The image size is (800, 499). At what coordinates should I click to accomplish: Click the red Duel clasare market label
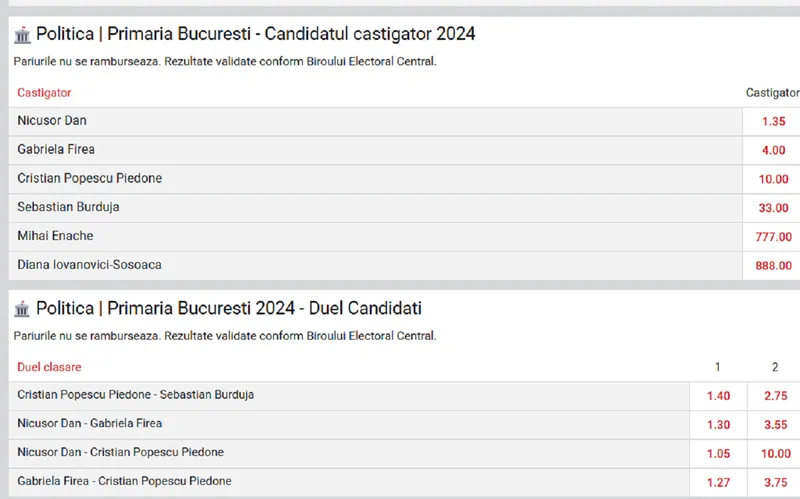(x=49, y=367)
